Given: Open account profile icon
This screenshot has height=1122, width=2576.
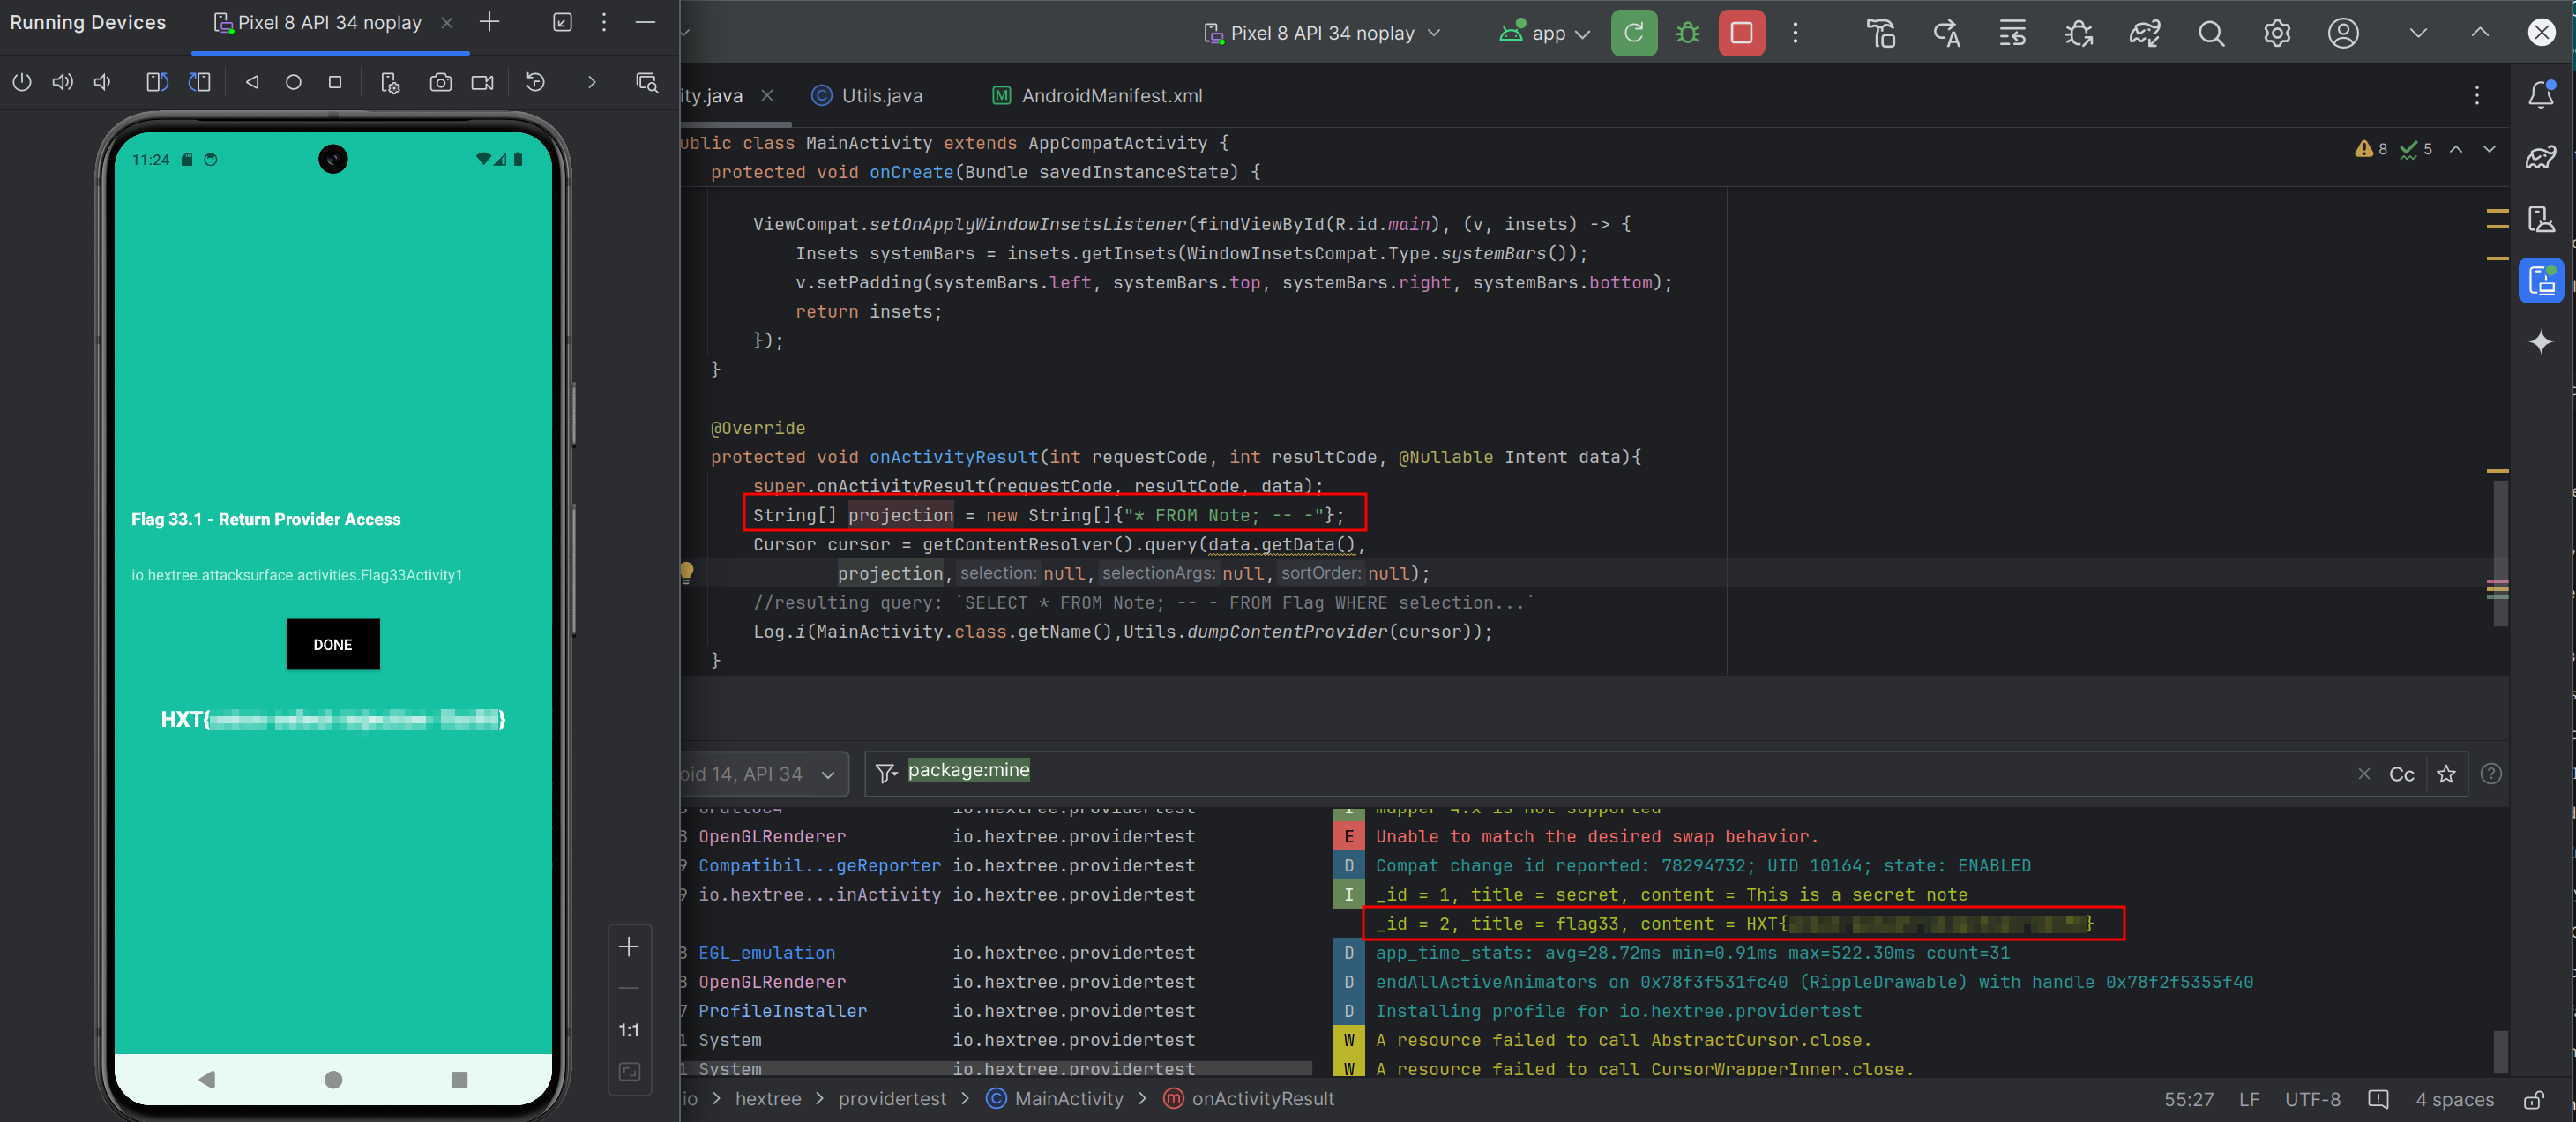Looking at the screenshot, I should [x=2343, y=33].
